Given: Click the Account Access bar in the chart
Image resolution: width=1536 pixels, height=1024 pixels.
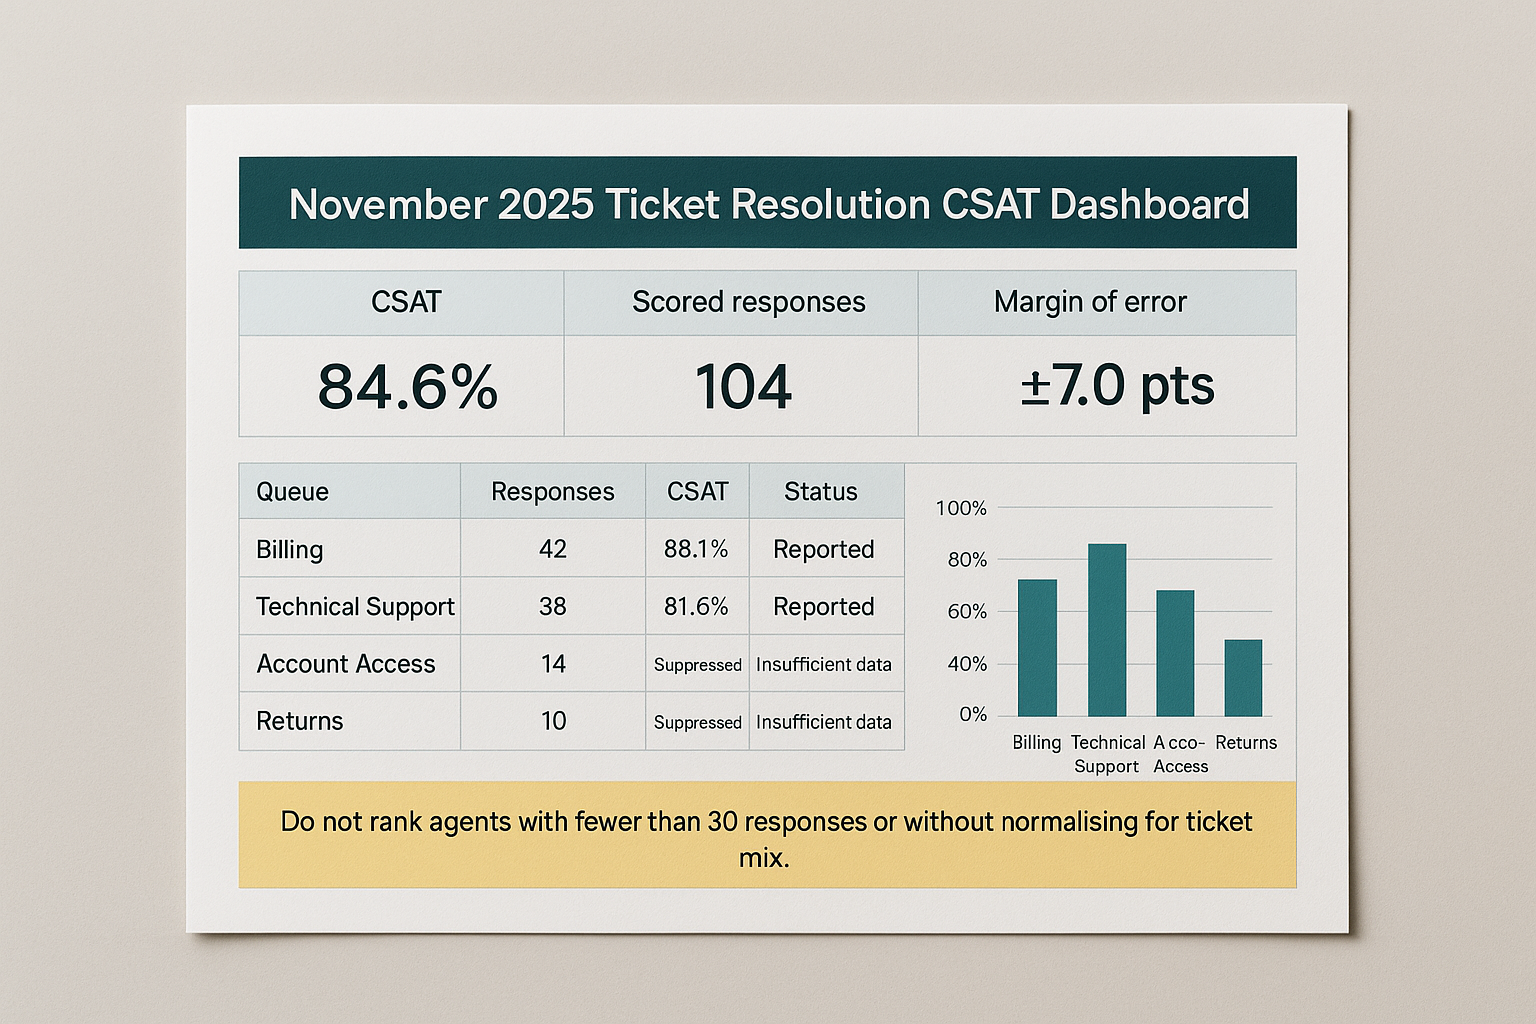Looking at the screenshot, I should 1175,653.
